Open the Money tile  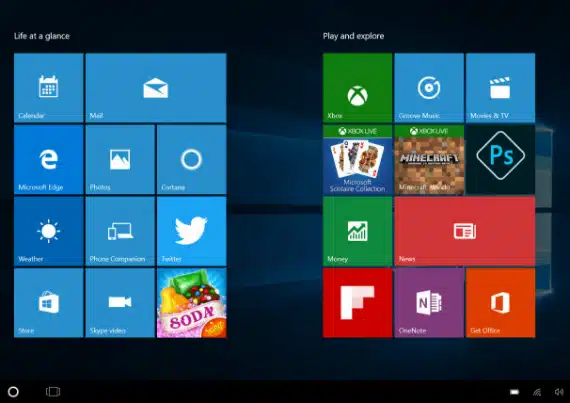pyautogui.click(x=357, y=231)
